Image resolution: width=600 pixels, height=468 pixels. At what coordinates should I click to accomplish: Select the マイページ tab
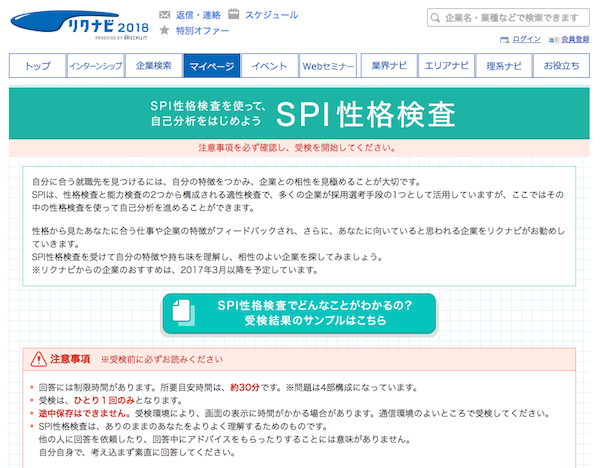coord(212,66)
